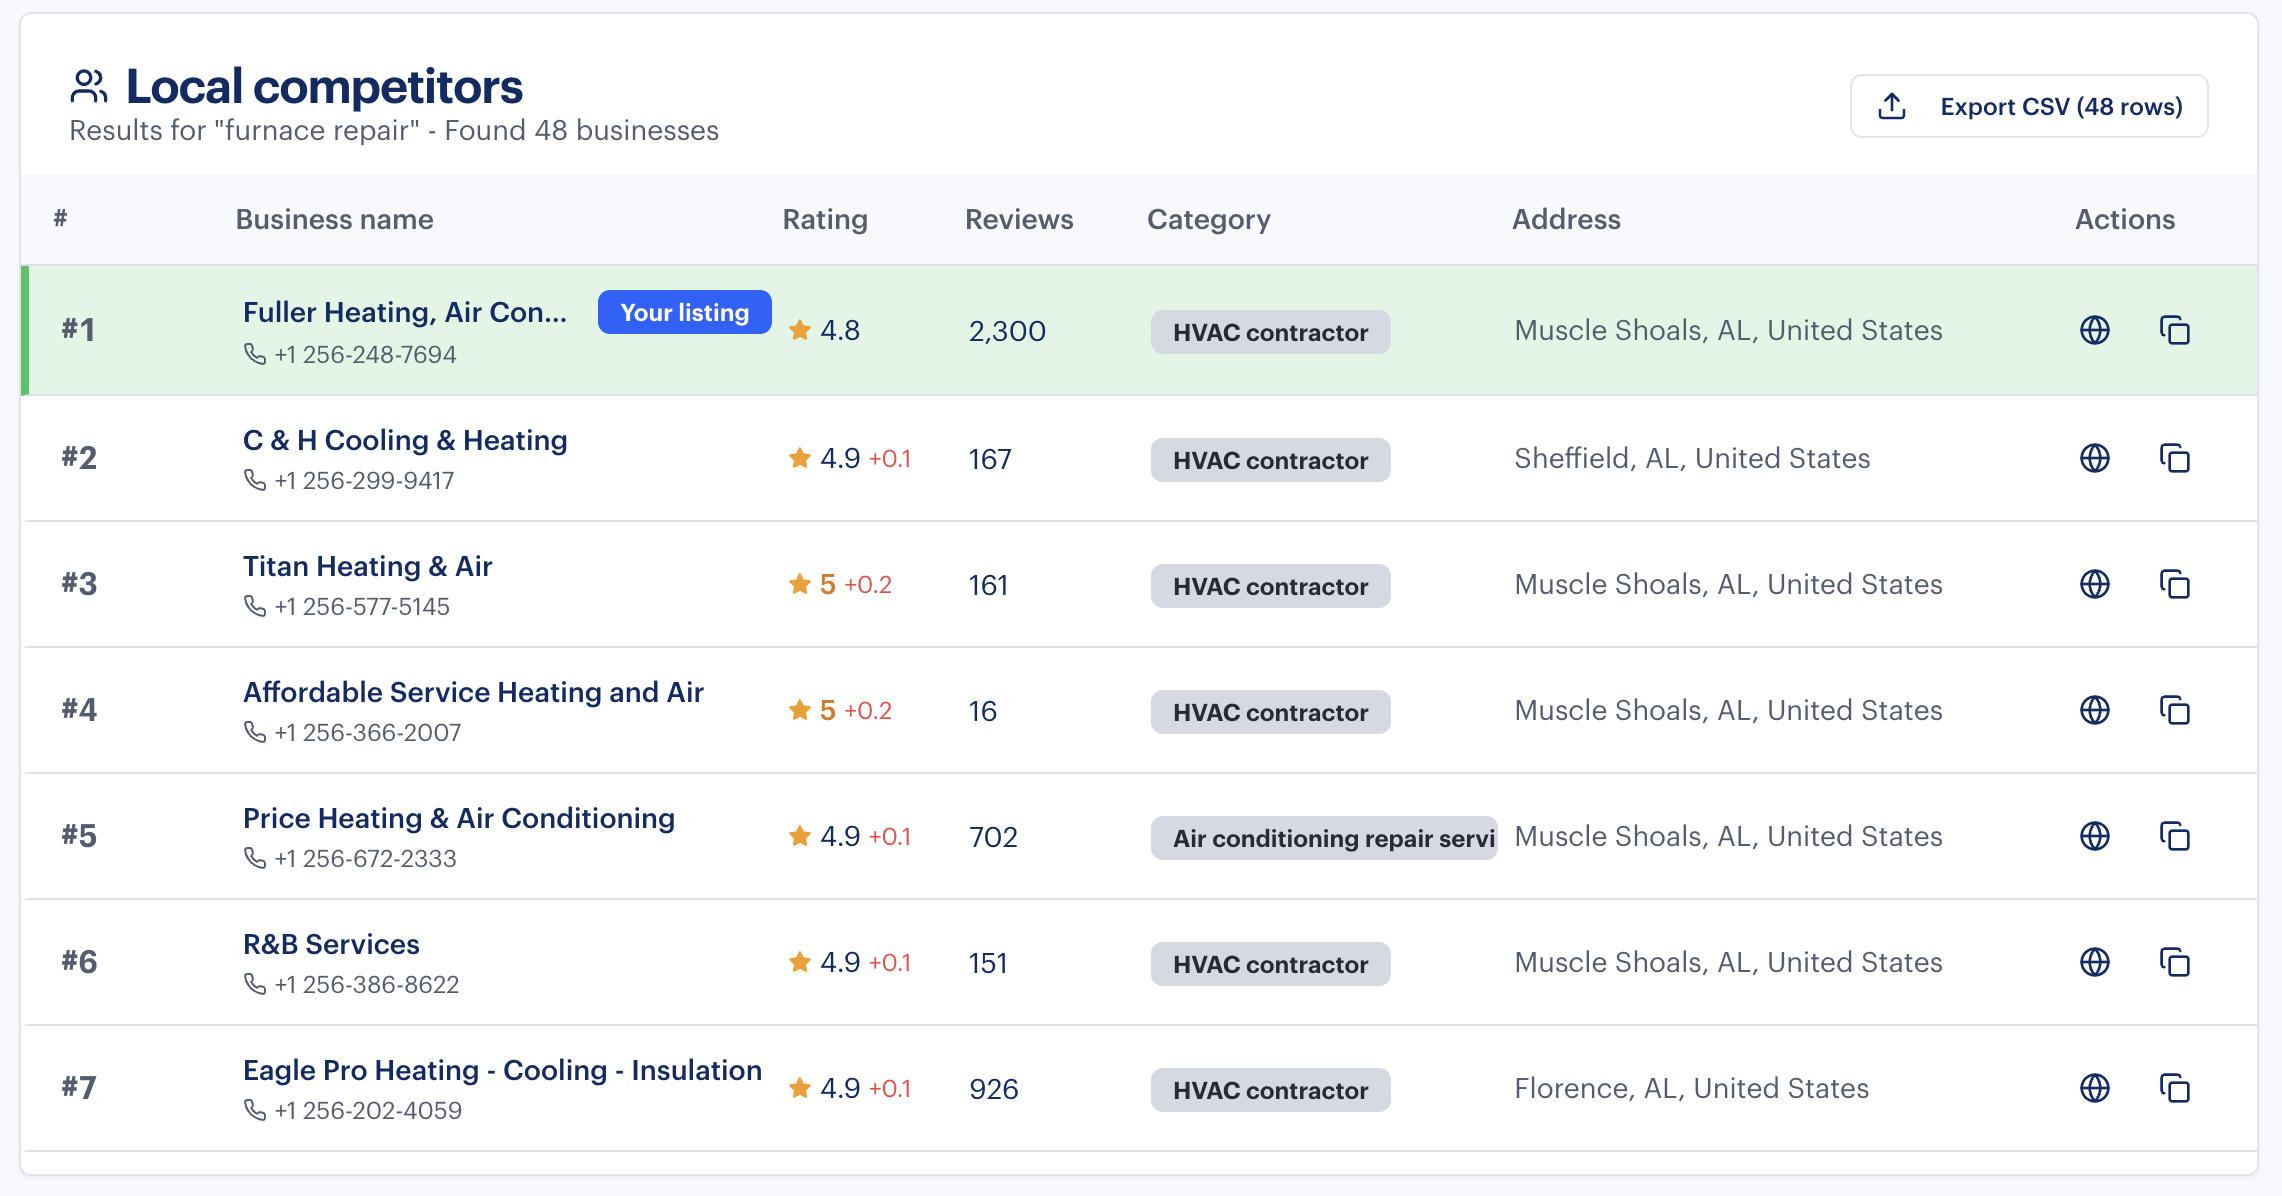
Task: Open R&B Services business link
Action: [331, 944]
